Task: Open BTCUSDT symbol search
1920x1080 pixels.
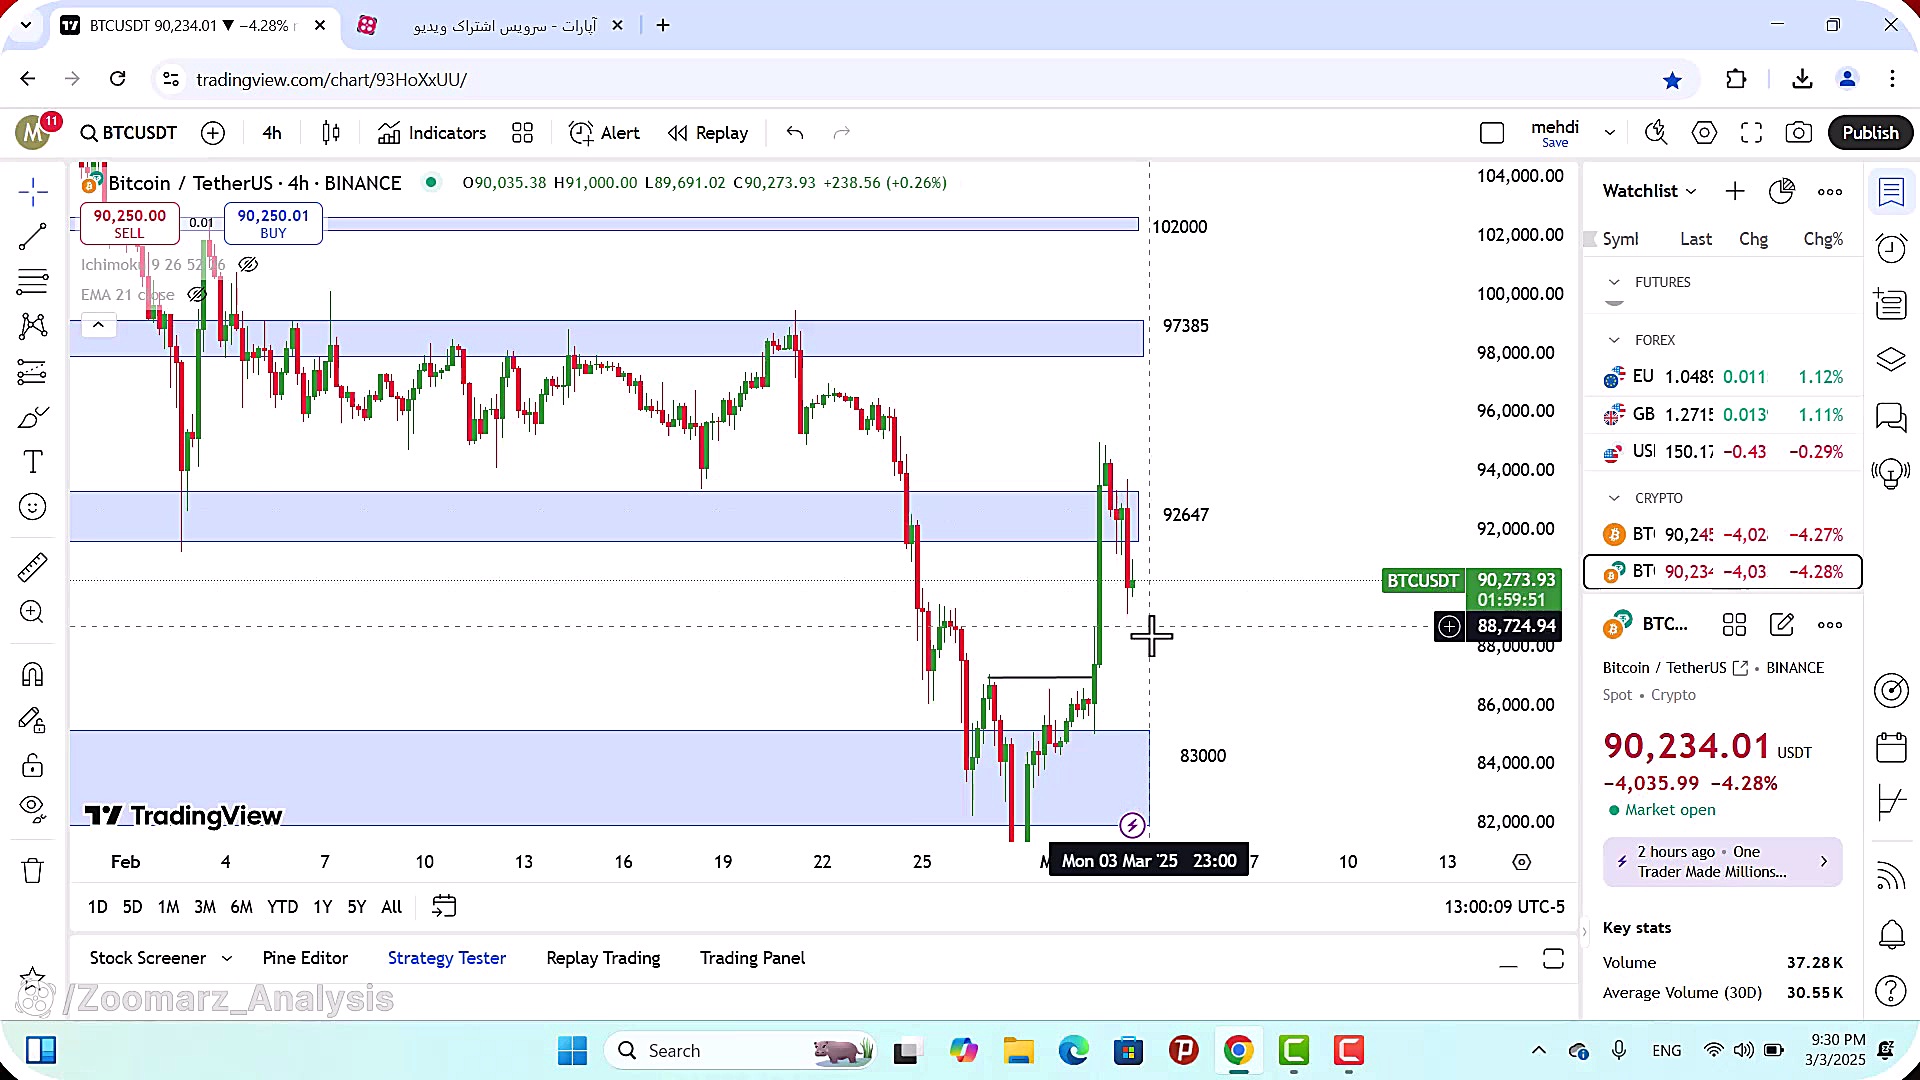Action: point(129,133)
